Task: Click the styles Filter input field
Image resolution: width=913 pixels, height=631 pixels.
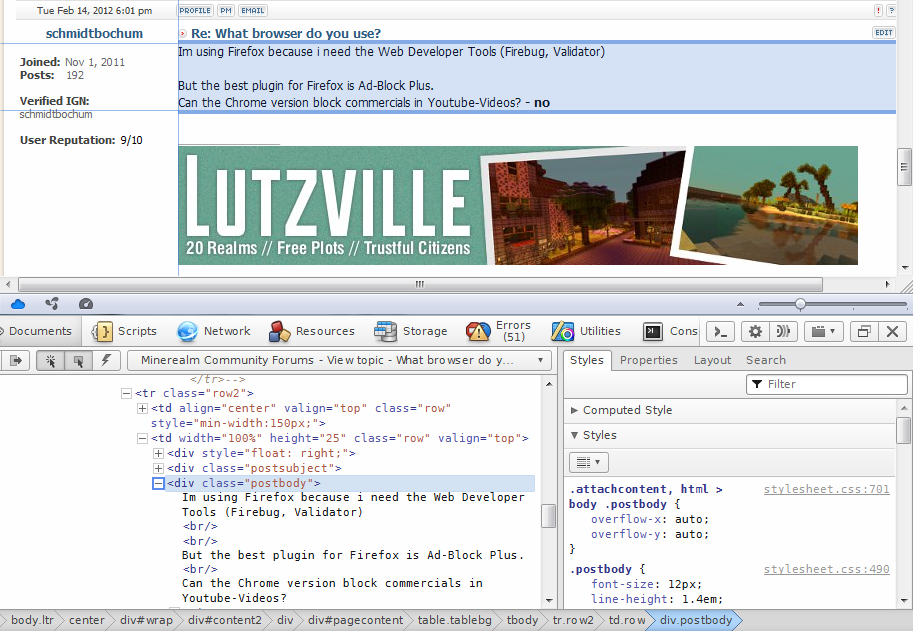Action: pos(827,384)
